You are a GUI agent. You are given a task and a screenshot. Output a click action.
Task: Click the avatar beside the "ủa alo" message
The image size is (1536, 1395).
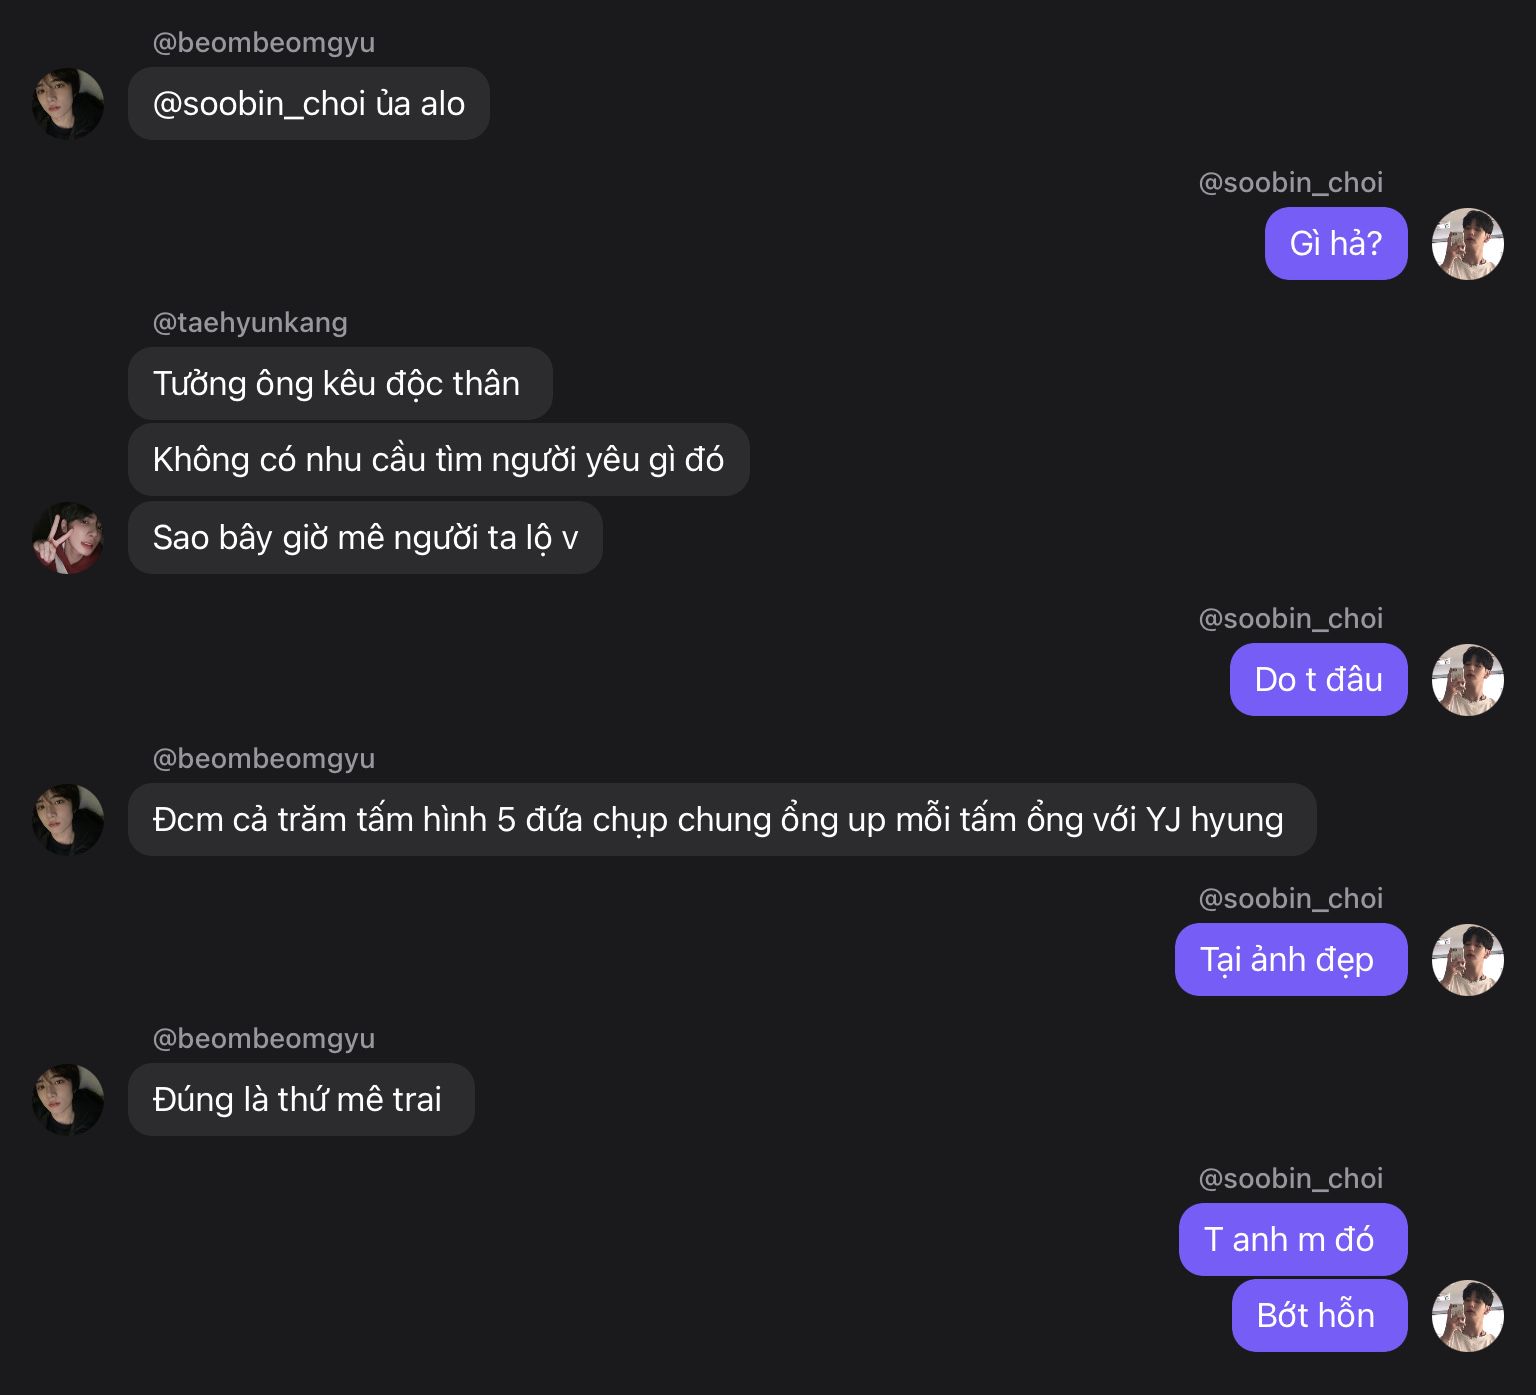(68, 104)
